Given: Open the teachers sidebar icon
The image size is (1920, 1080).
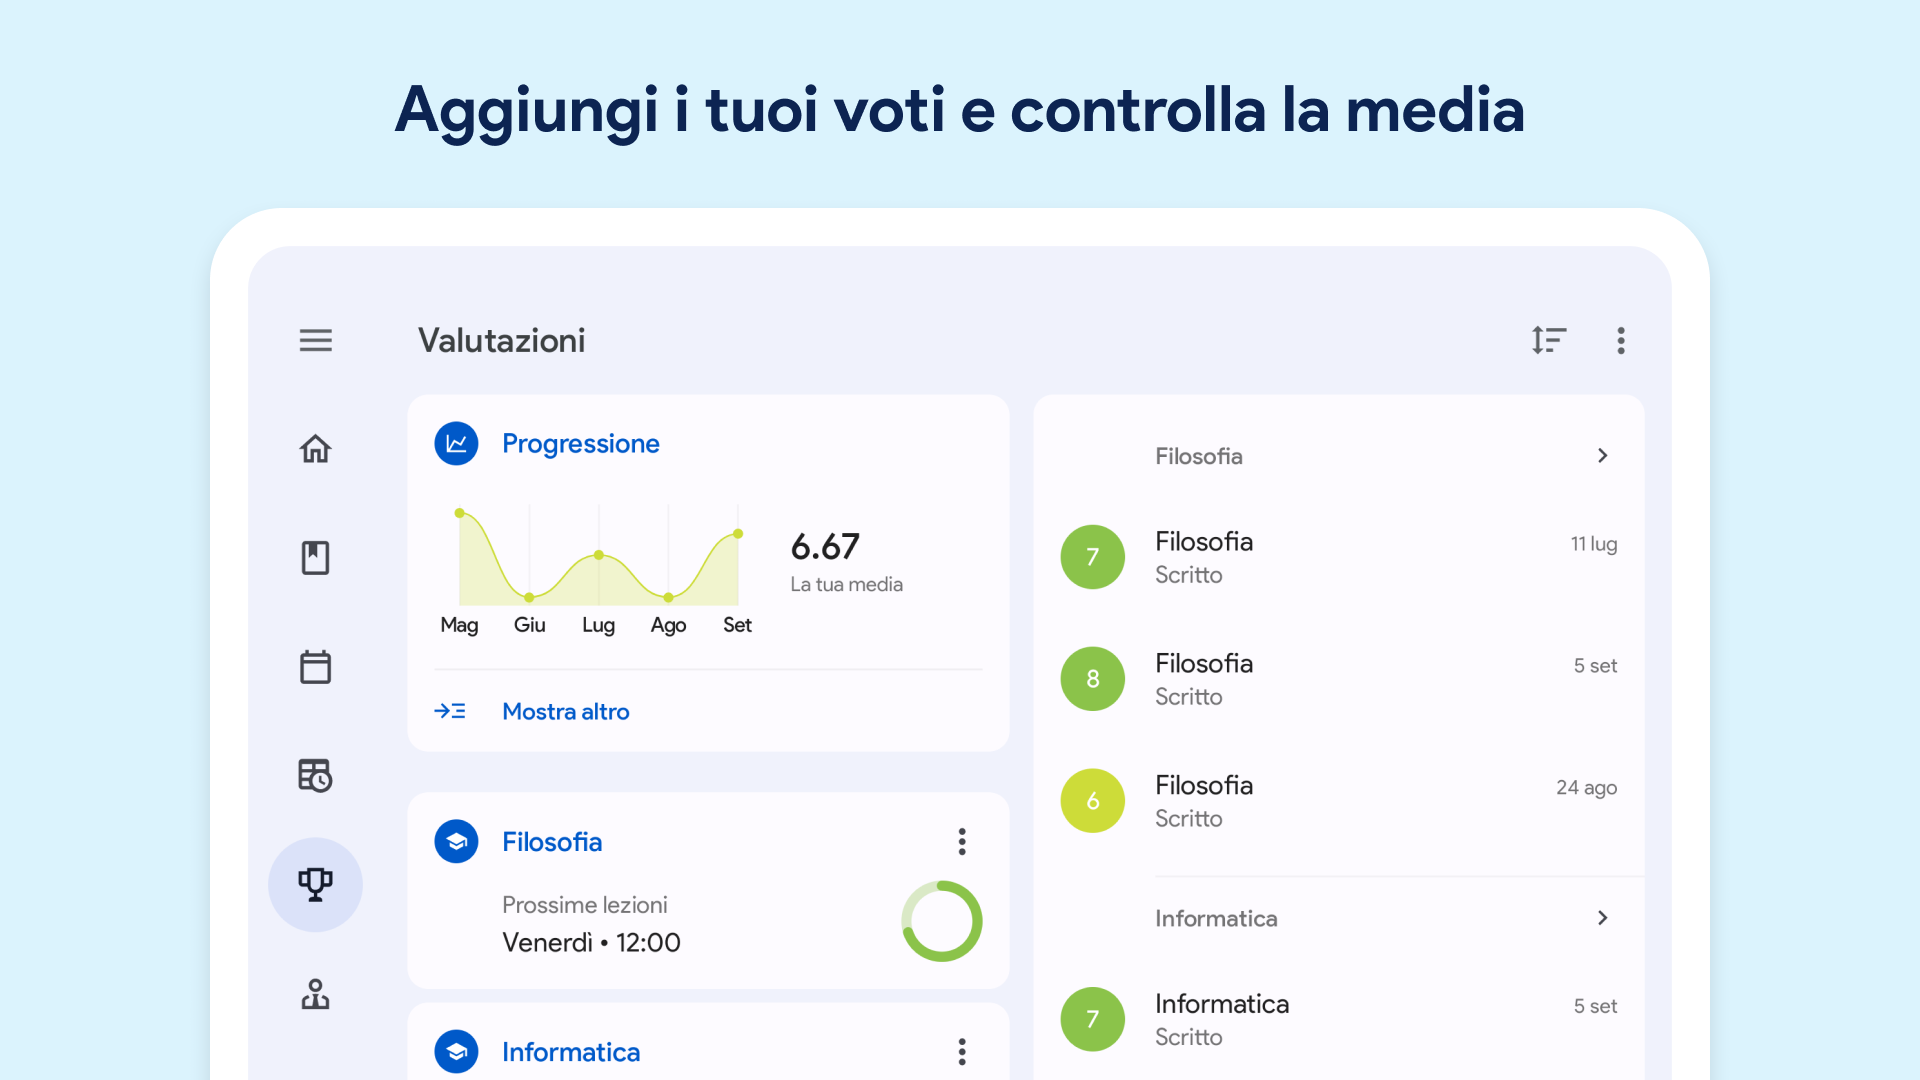Looking at the screenshot, I should tap(315, 994).
